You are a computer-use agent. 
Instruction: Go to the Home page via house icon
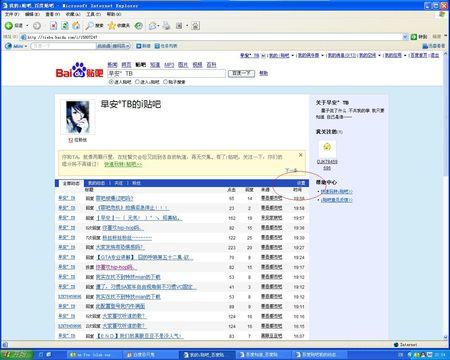coord(76,26)
